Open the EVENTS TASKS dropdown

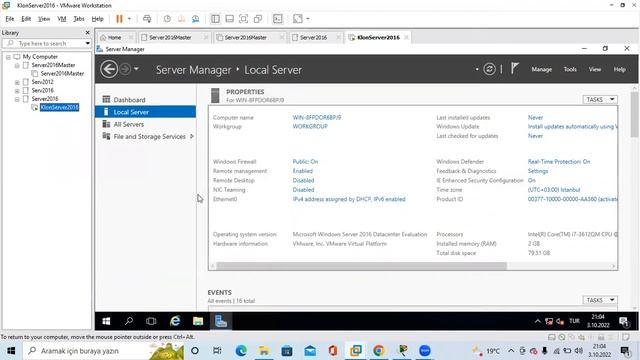click(x=600, y=300)
